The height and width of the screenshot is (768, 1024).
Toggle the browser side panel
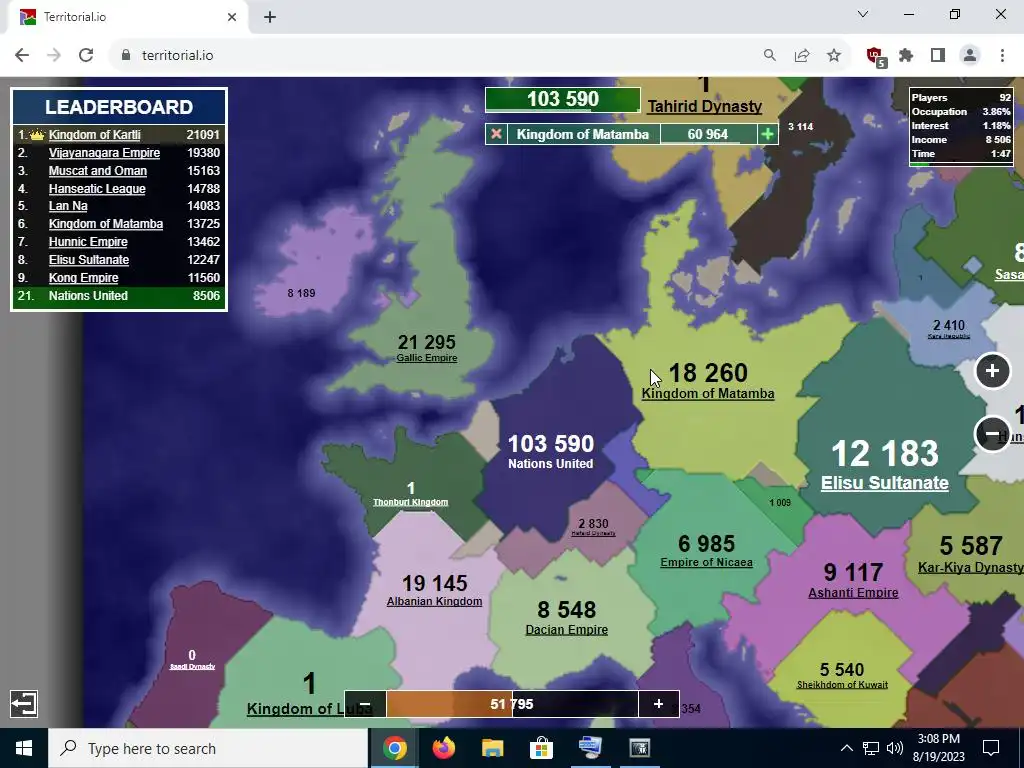tap(938, 56)
